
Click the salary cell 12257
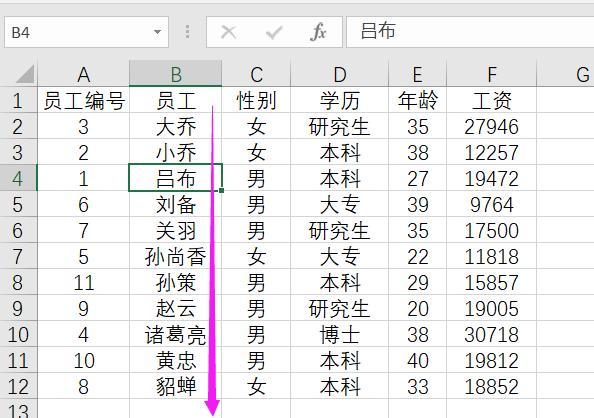pos(491,152)
